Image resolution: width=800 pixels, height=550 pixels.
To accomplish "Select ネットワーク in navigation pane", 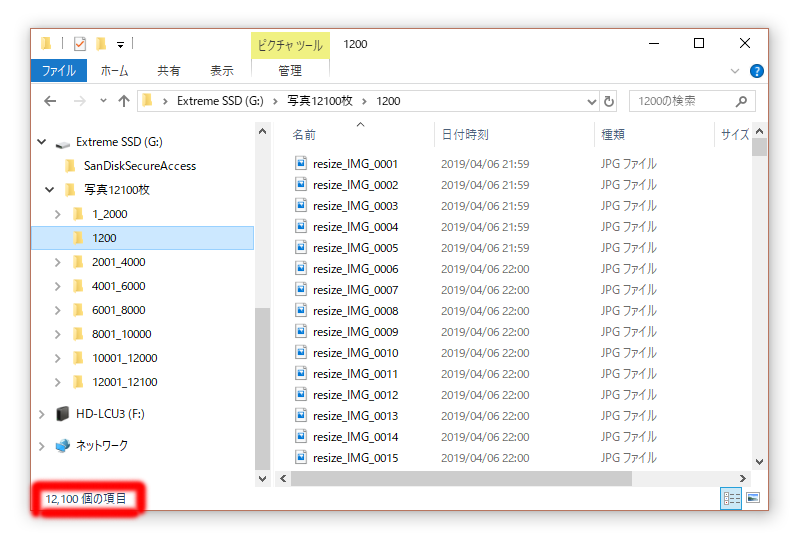I will click(102, 445).
